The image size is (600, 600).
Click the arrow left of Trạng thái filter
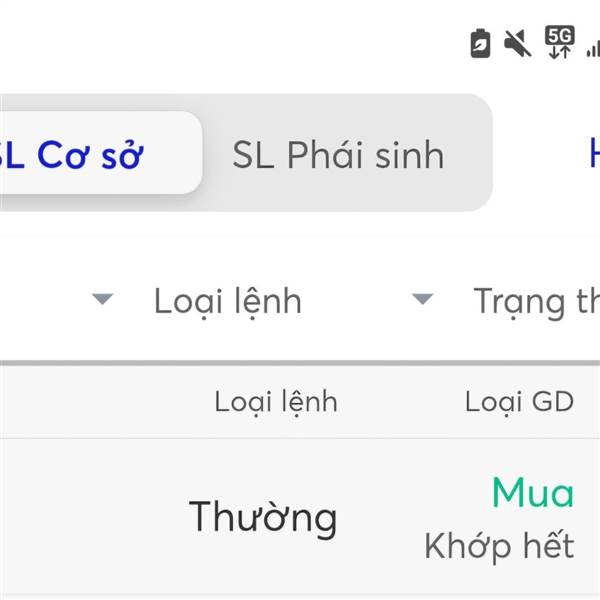pos(423,299)
